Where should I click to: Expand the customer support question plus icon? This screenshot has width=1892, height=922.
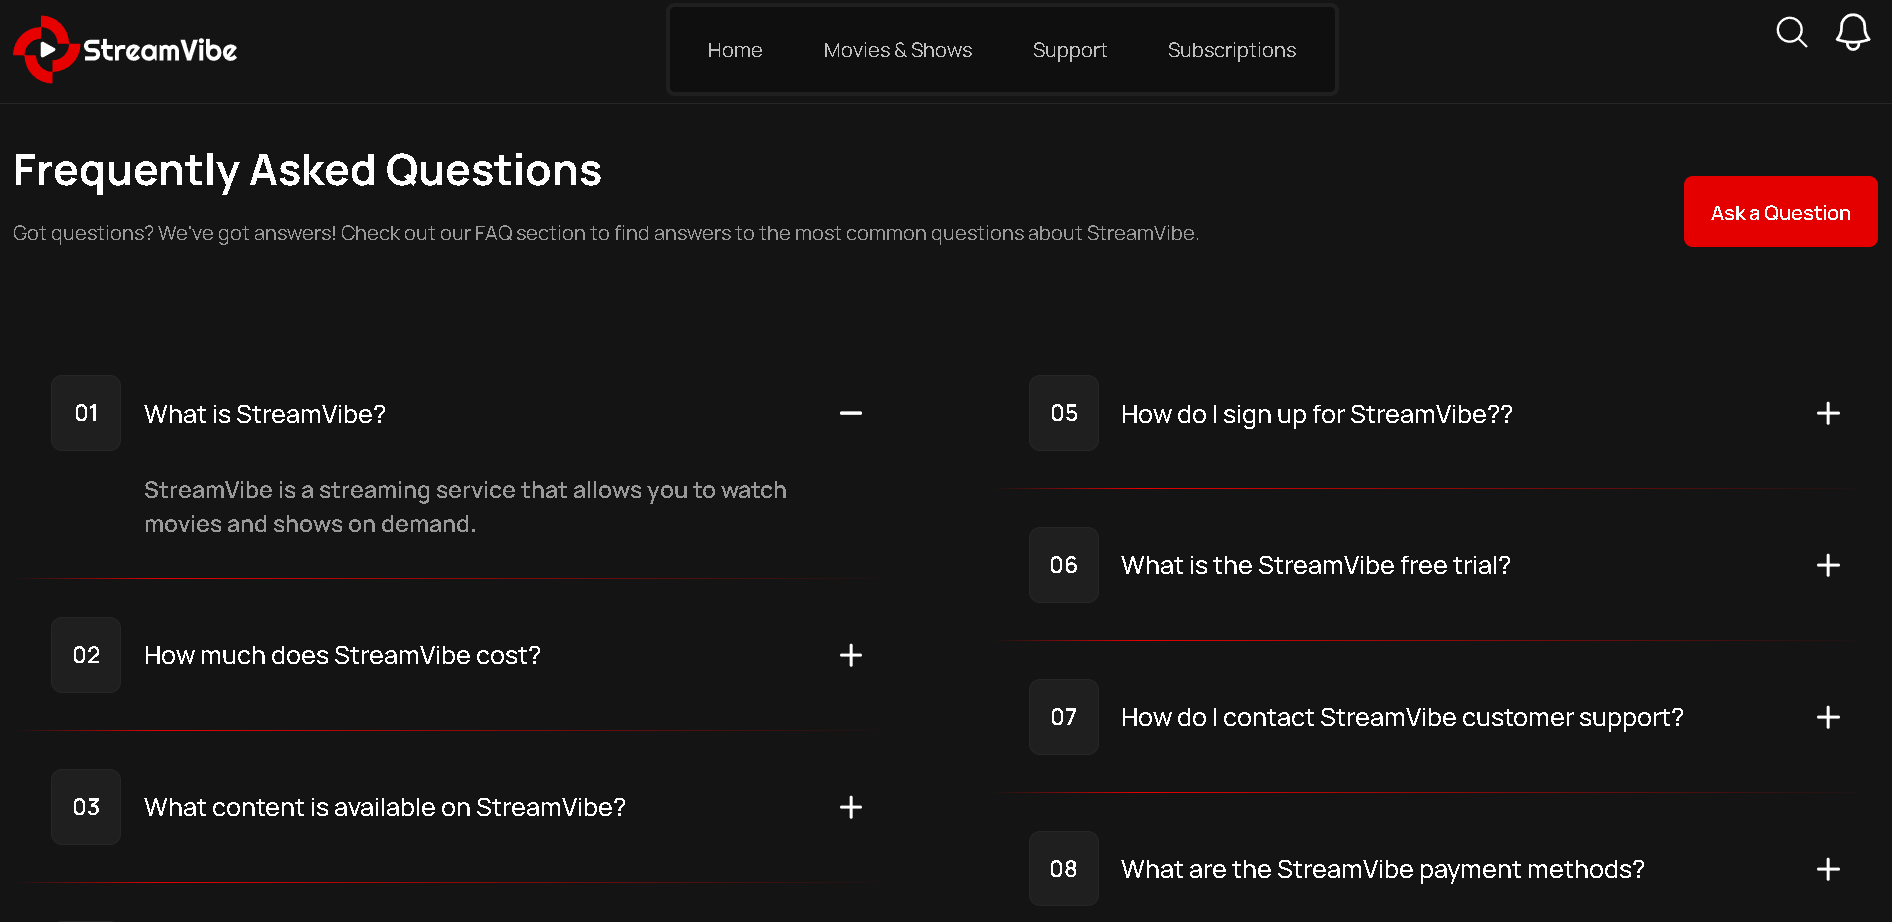(x=1828, y=717)
